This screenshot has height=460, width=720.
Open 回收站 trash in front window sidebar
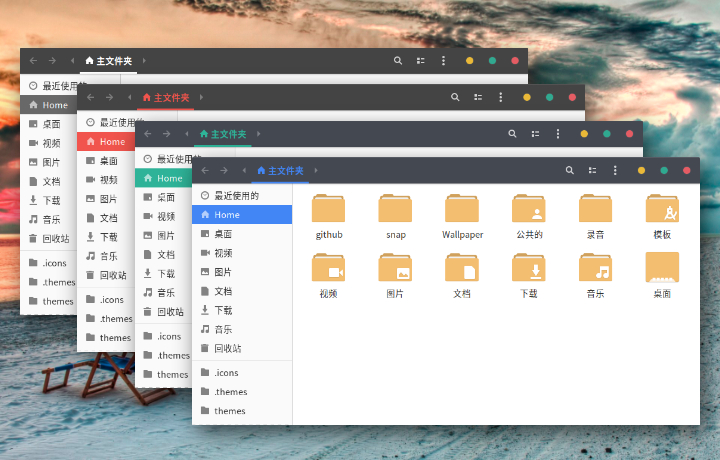[x=242, y=348]
